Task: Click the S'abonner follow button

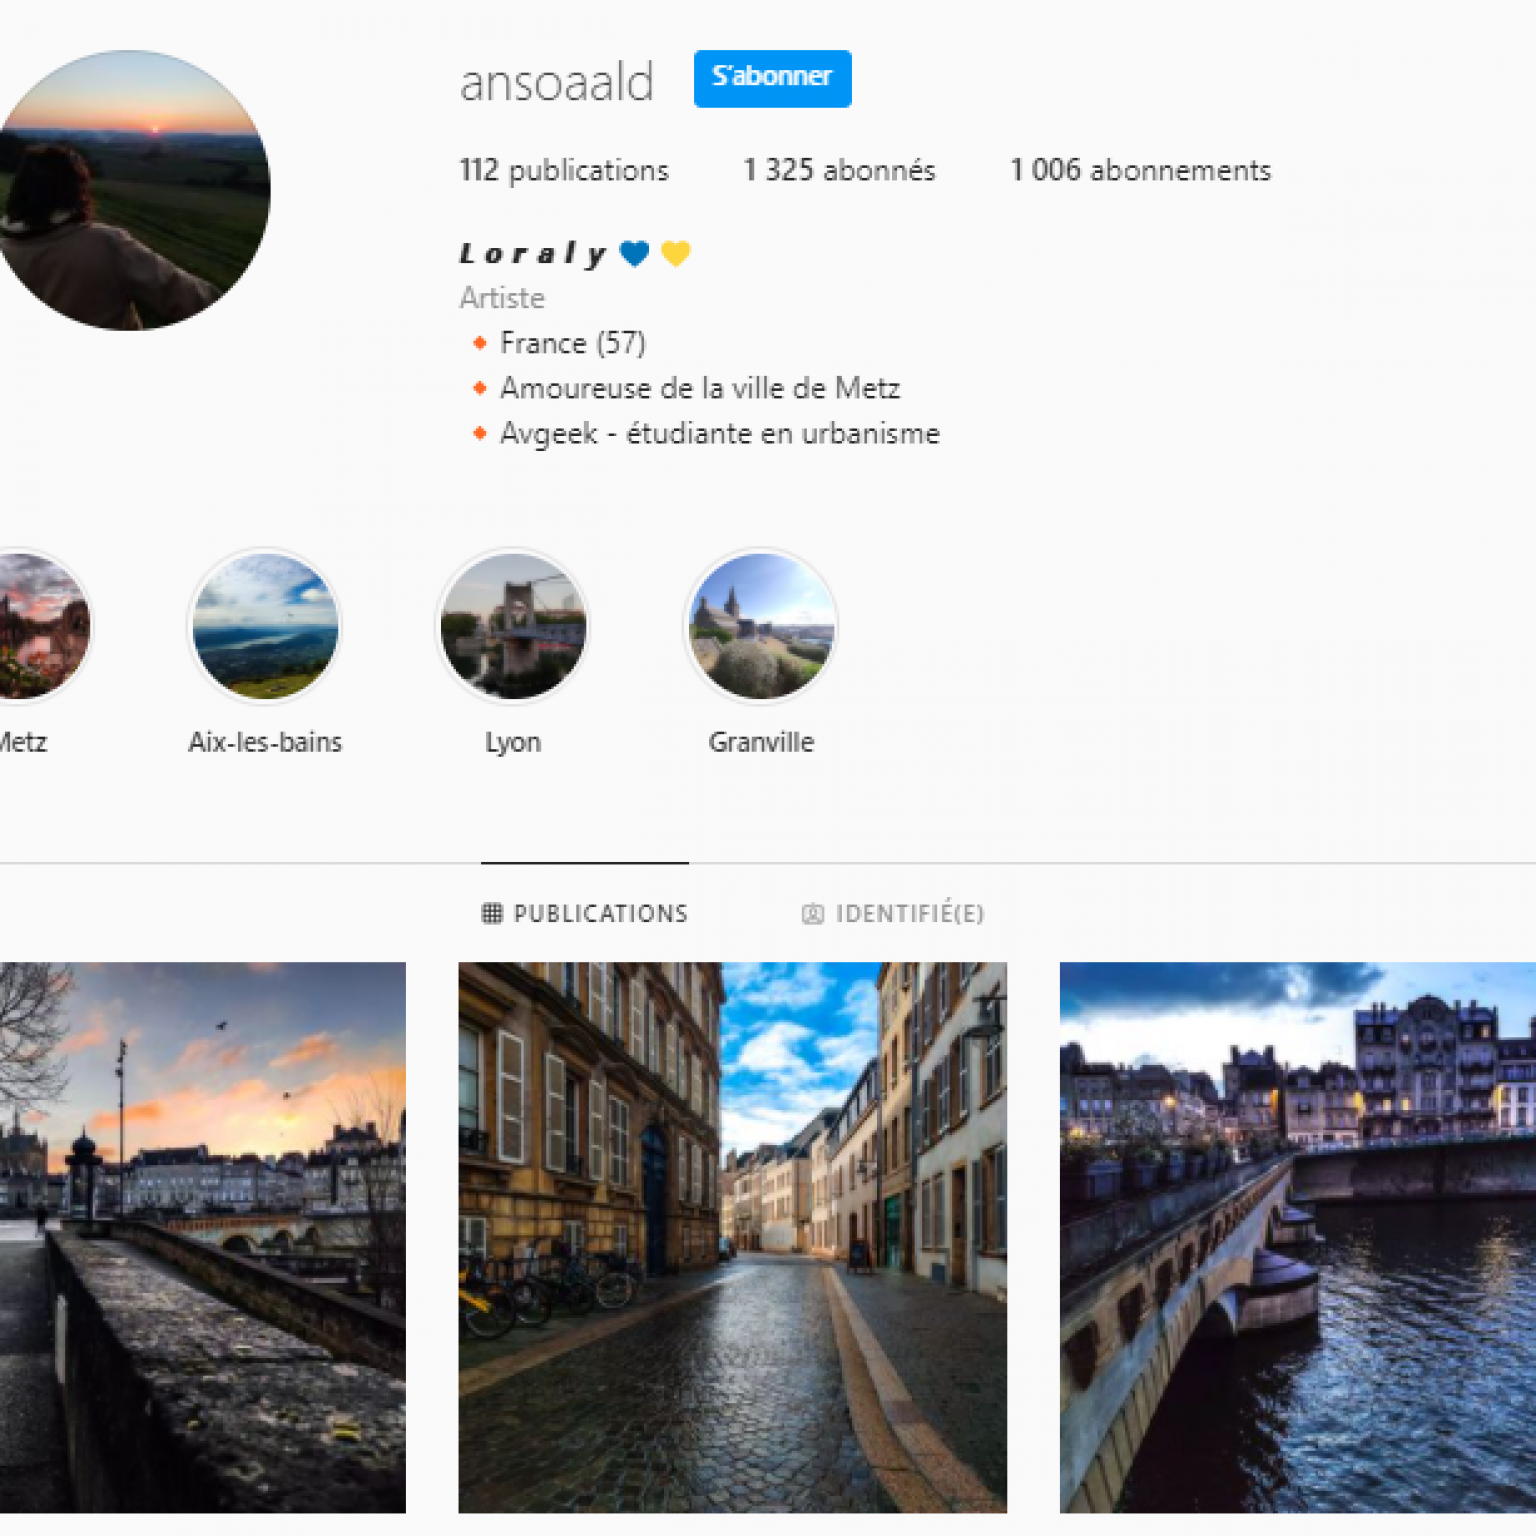Action: pos(772,78)
